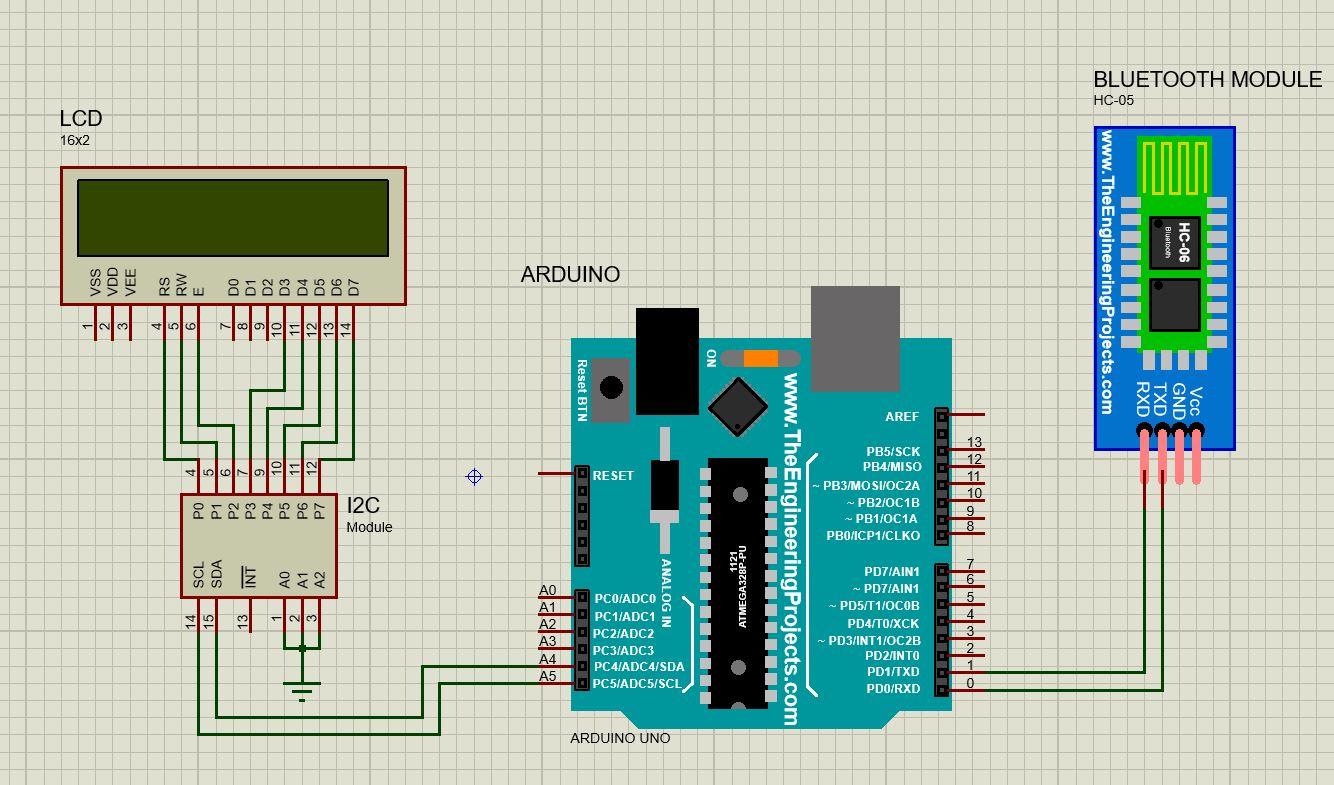The width and height of the screenshot is (1334, 785).
Task: Select the "PB4/MISO" pin label
Action: [x=892, y=467]
